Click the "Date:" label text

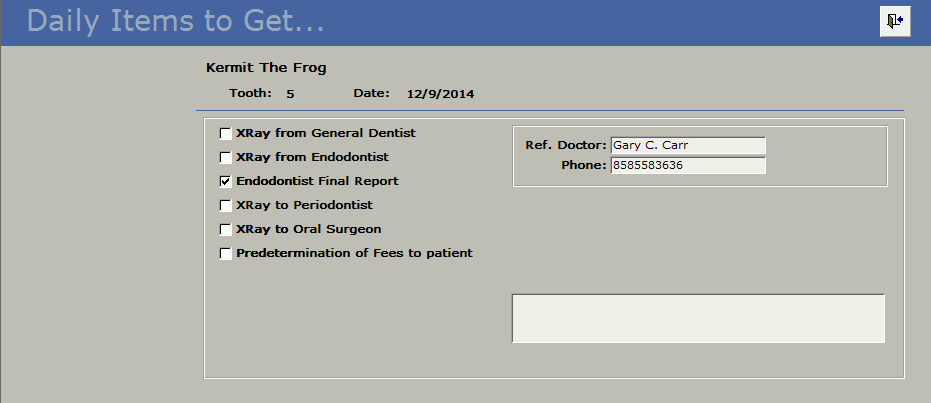(x=371, y=94)
